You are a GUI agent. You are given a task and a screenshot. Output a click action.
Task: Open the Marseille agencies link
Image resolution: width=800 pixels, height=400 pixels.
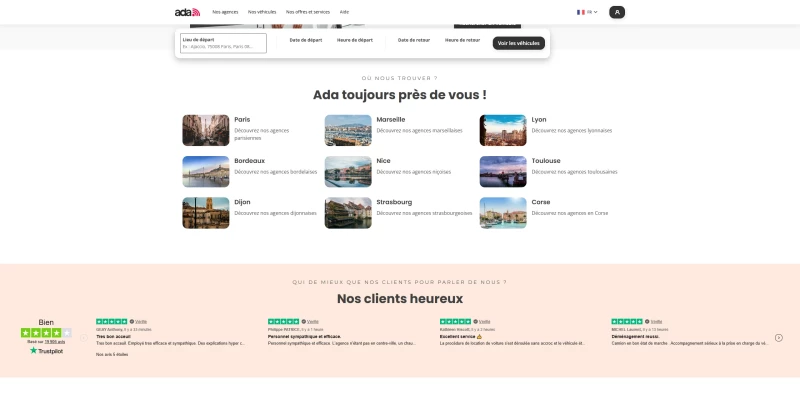coord(391,119)
